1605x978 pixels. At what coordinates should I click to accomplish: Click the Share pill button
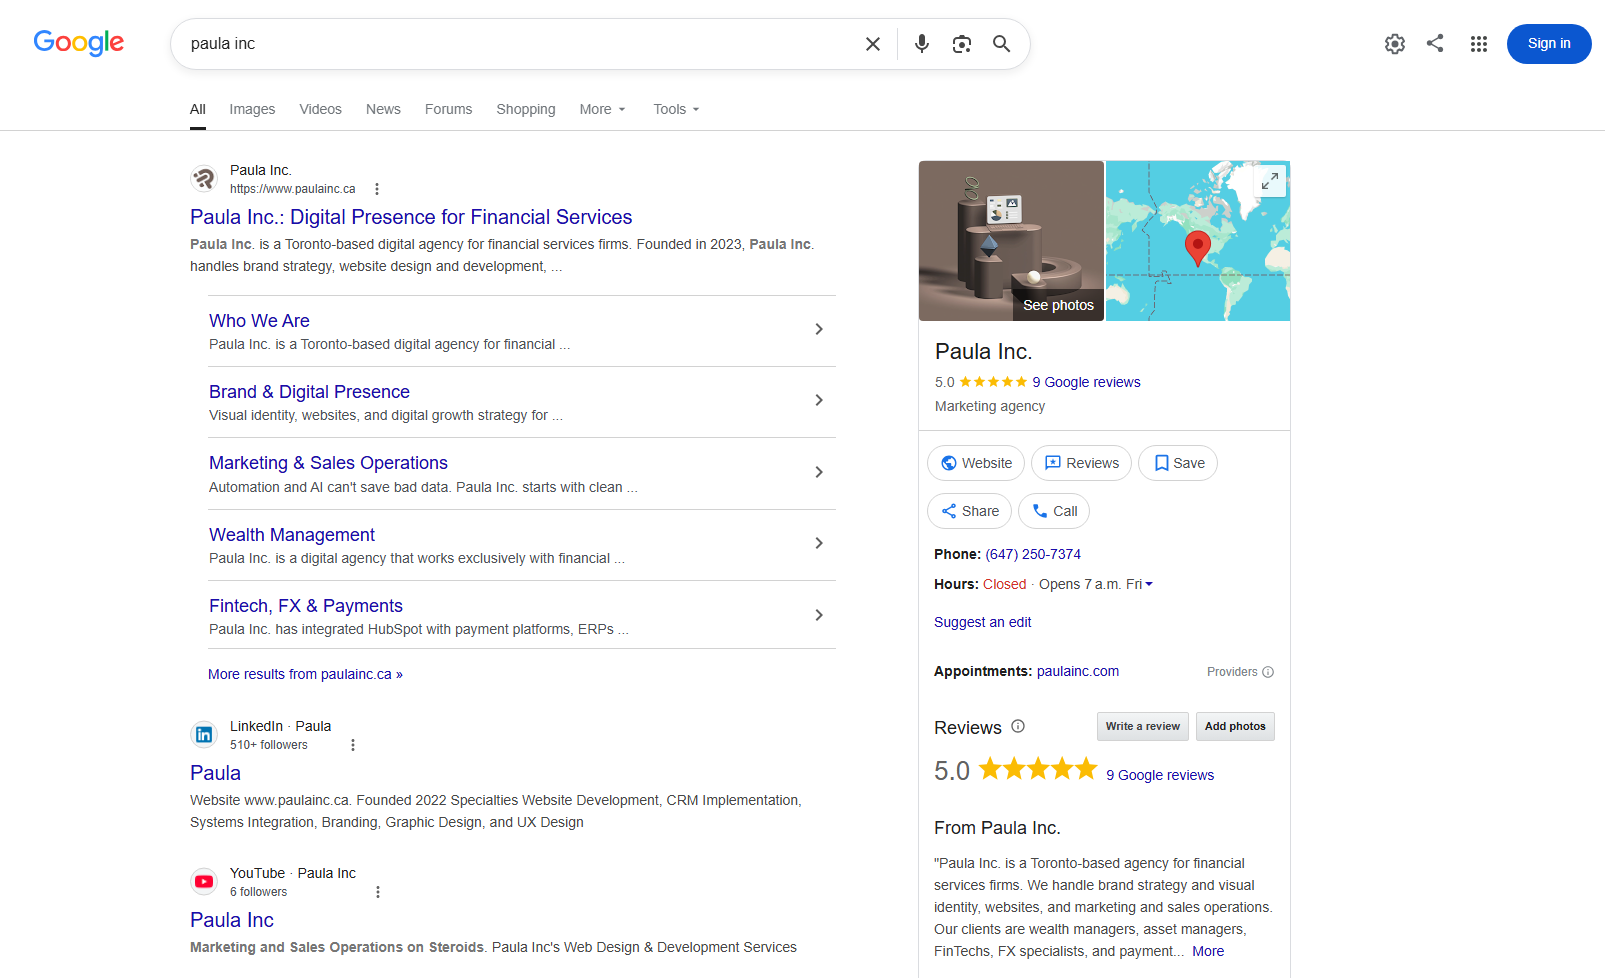point(969,511)
